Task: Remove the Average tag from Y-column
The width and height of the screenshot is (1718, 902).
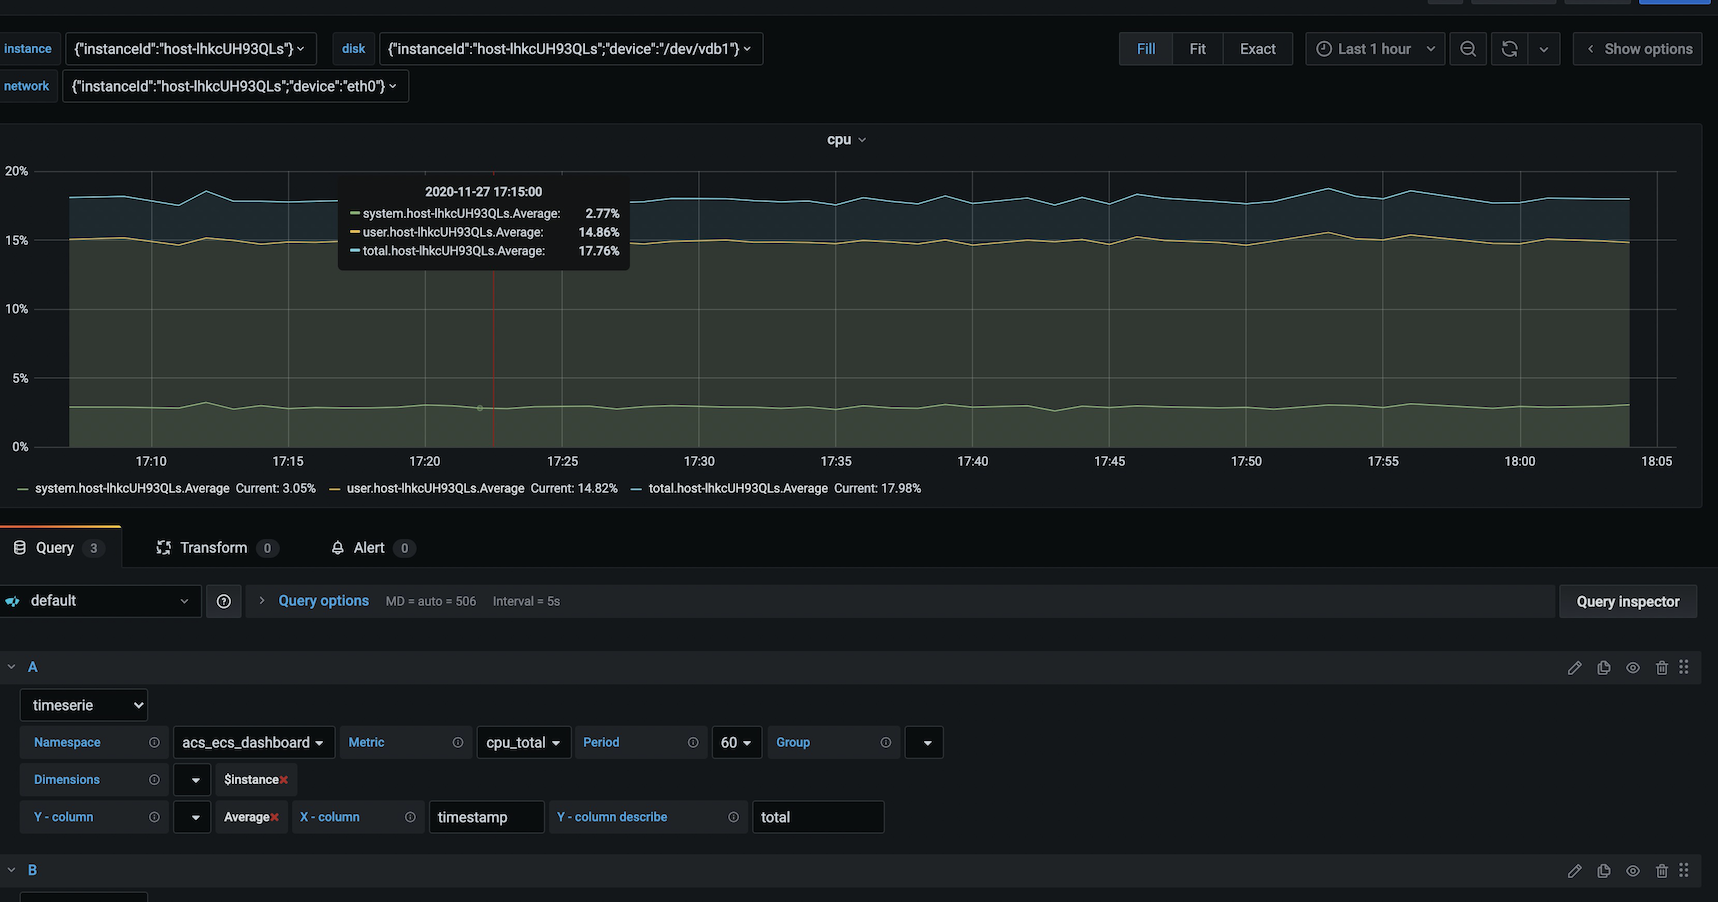Action: [x=274, y=818]
